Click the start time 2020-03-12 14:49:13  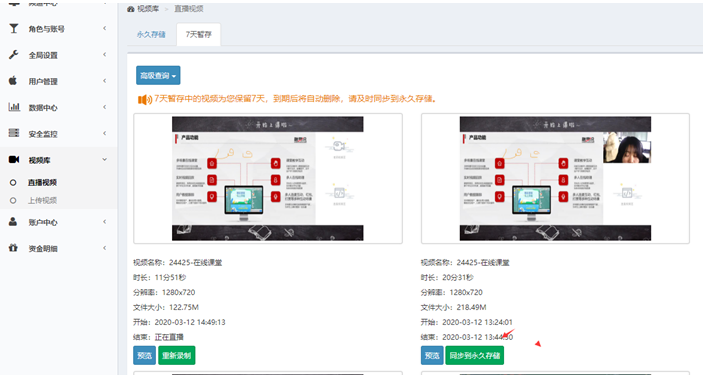click(190, 322)
